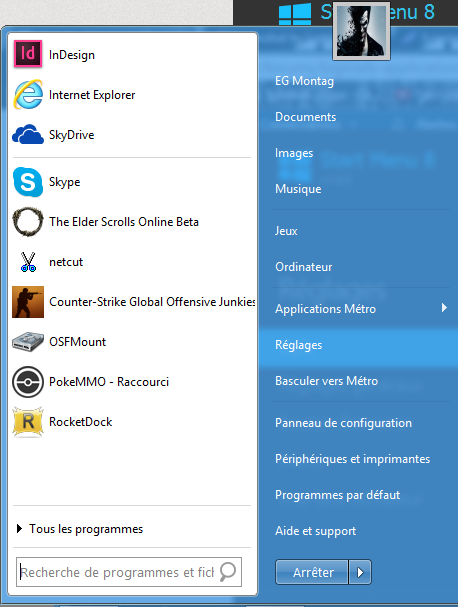
Task: Expand the Applications Métro arrow
Action: (x=444, y=307)
